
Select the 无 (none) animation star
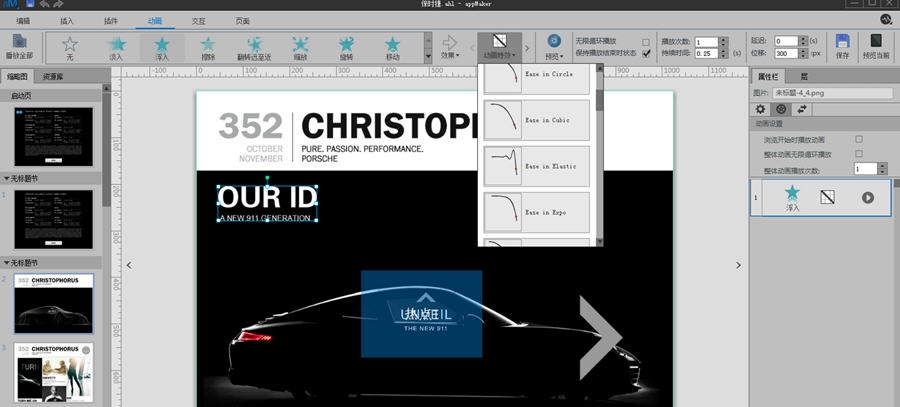pyautogui.click(x=69, y=44)
